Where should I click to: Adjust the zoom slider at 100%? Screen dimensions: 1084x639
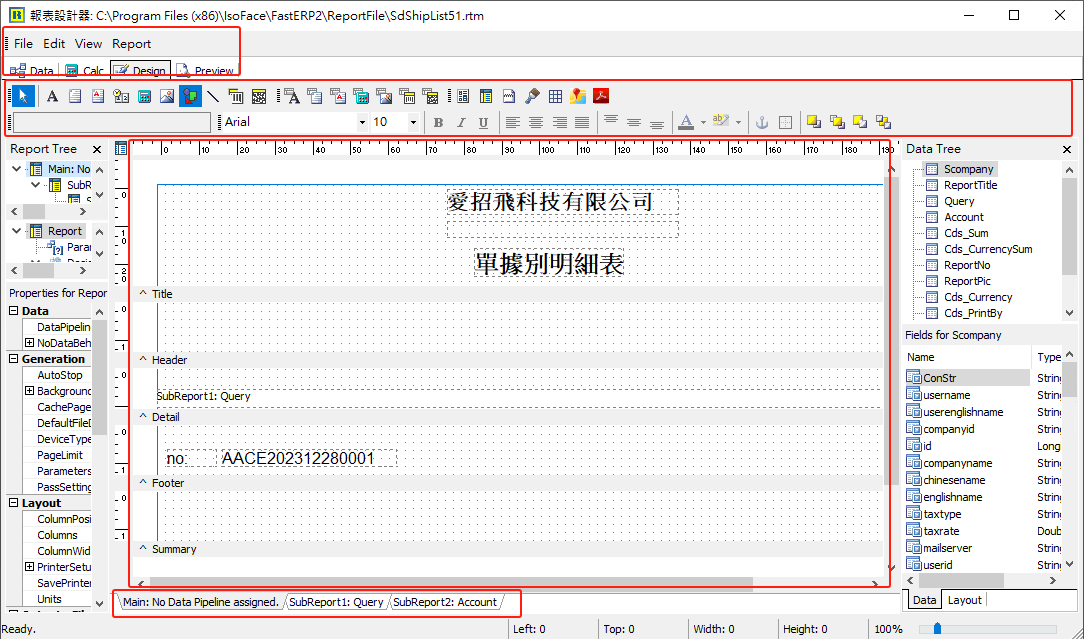click(937, 629)
